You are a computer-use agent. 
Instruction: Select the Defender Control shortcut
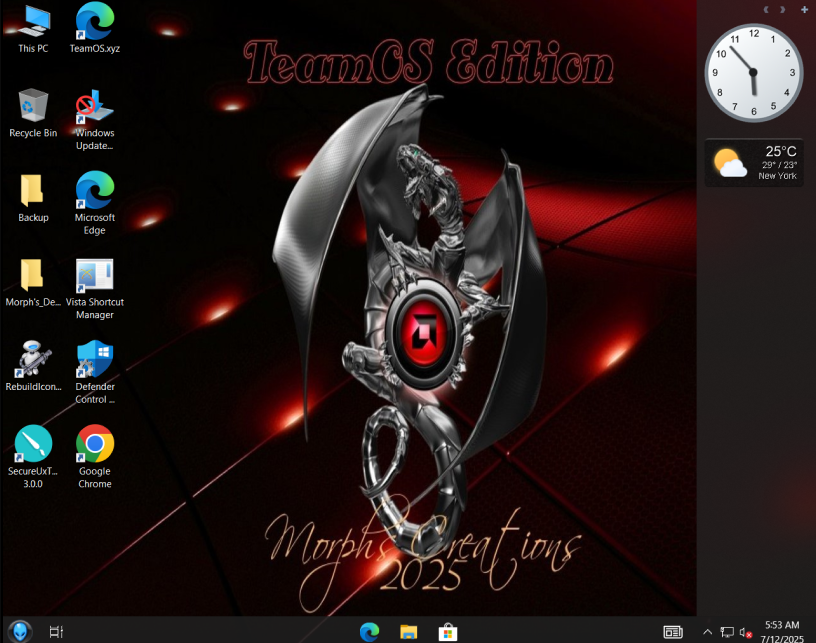tap(95, 372)
